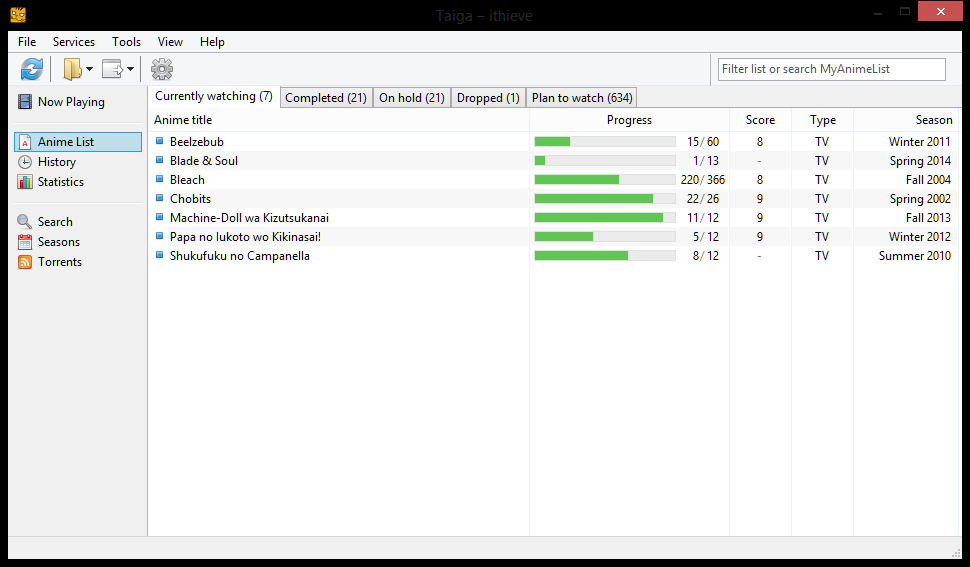Select the Shukufuku no Campanella title

[x=240, y=256]
